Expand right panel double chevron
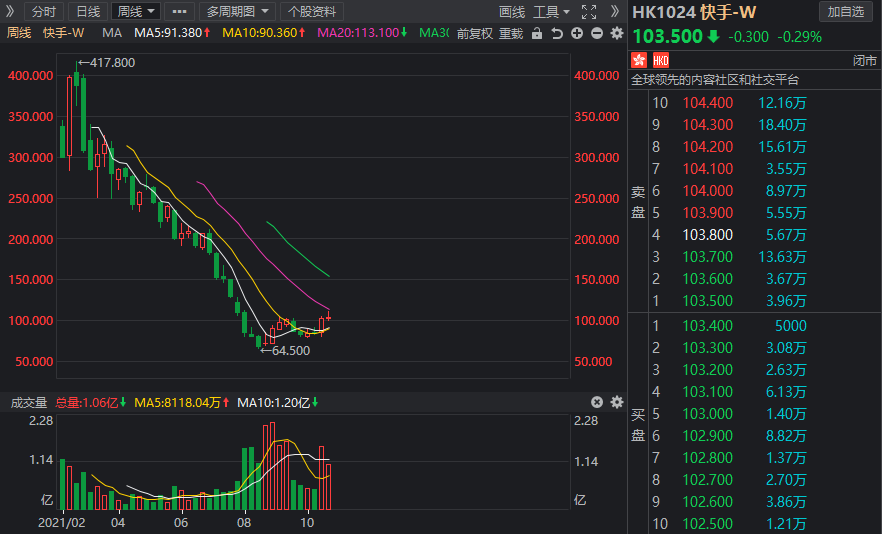Image resolution: width=882 pixels, height=534 pixels. (x=615, y=11)
